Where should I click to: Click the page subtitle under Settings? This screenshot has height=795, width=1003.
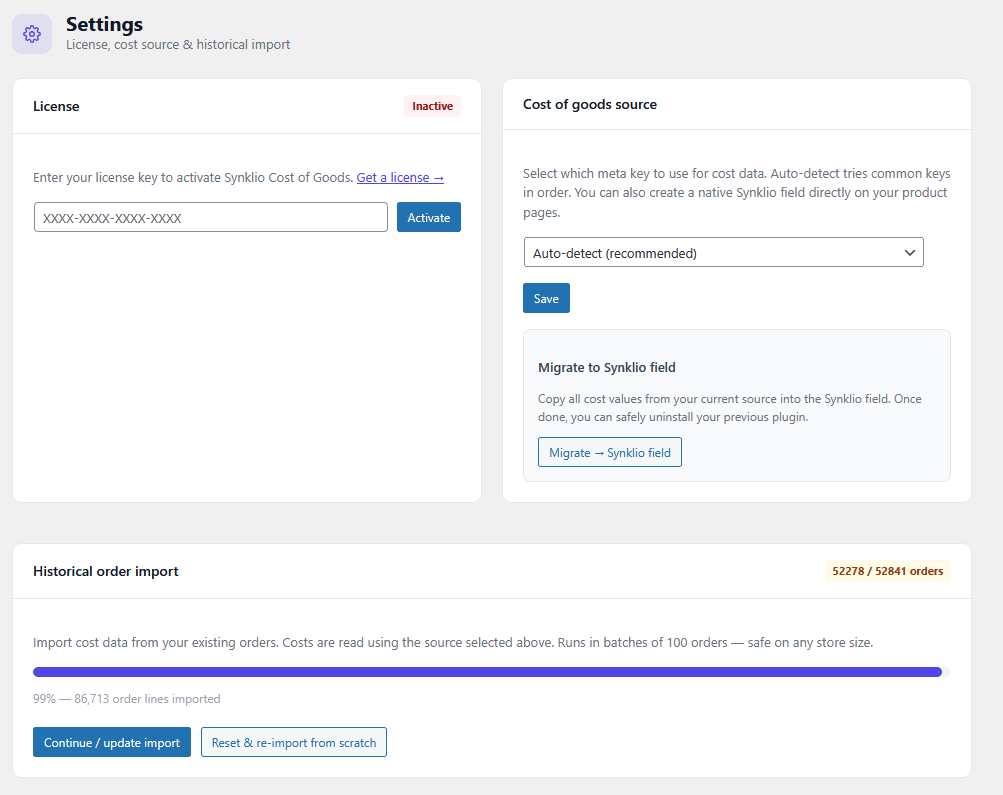click(178, 45)
